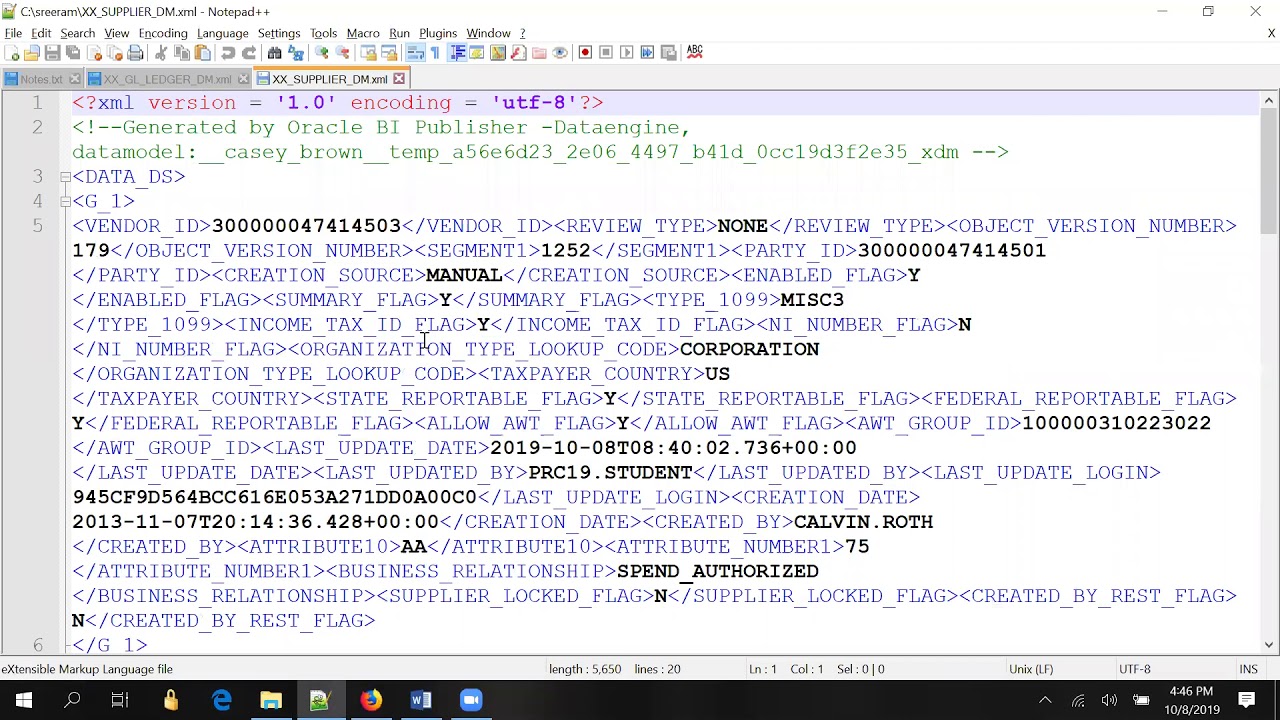Open the Settings menu
Image resolution: width=1280 pixels, height=720 pixels.
tap(279, 33)
